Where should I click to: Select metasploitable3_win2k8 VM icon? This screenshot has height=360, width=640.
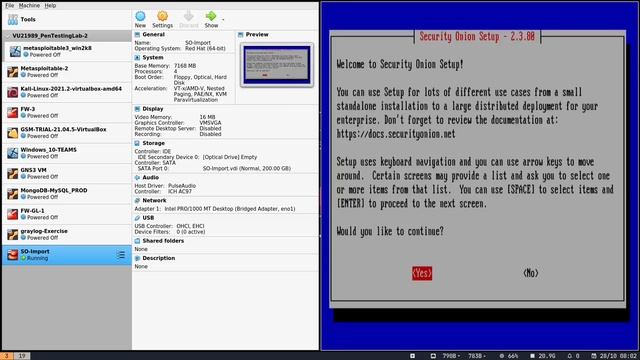point(16,51)
